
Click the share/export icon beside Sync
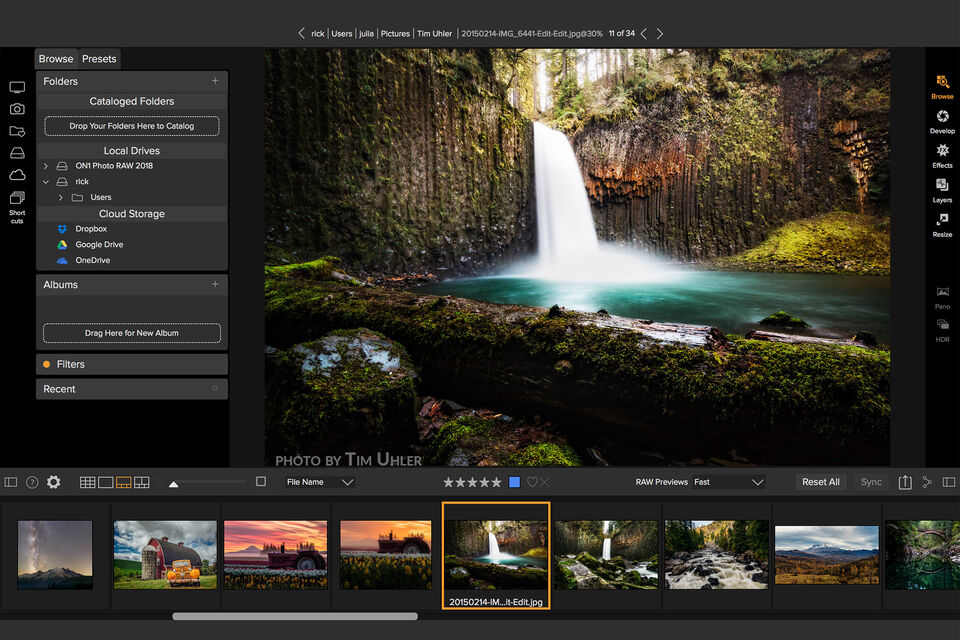pos(905,482)
